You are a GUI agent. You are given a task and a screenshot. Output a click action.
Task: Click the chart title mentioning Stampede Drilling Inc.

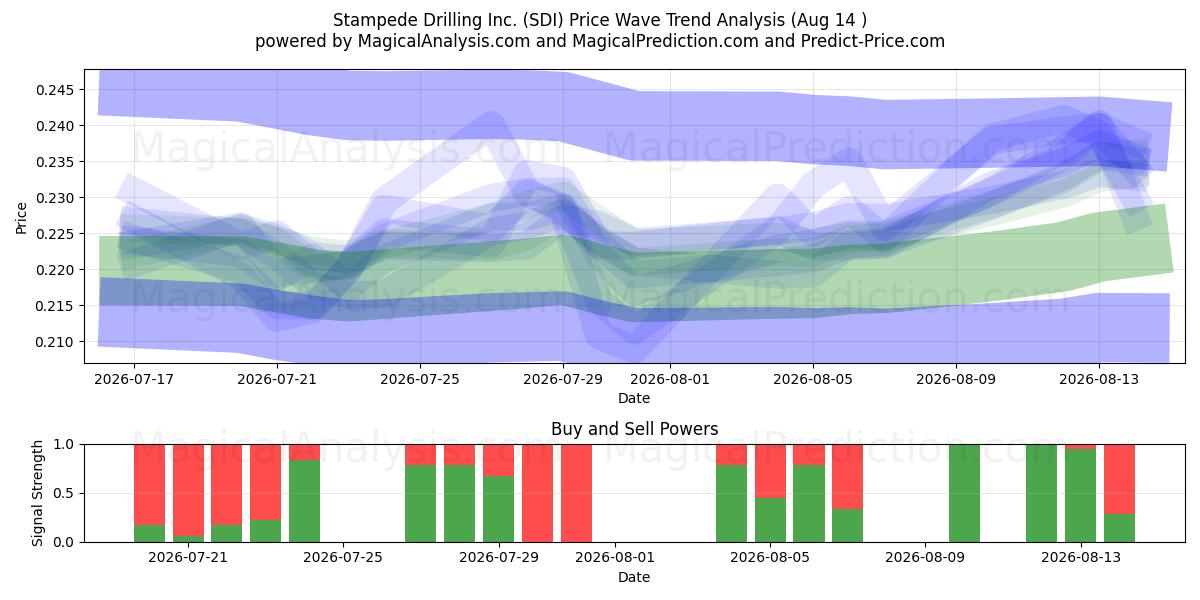point(600,19)
